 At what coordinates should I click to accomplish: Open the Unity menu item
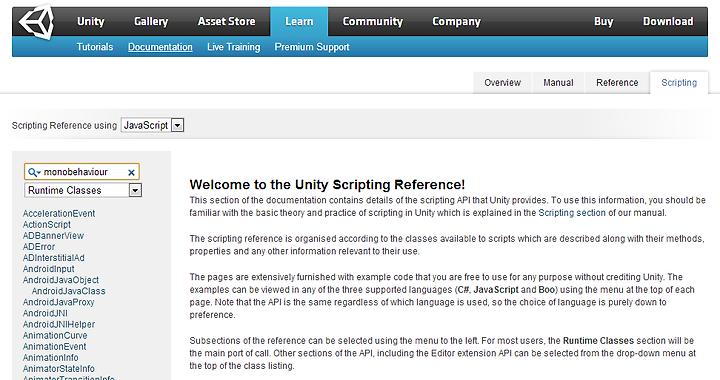pyautogui.click(x=90, y=22)
